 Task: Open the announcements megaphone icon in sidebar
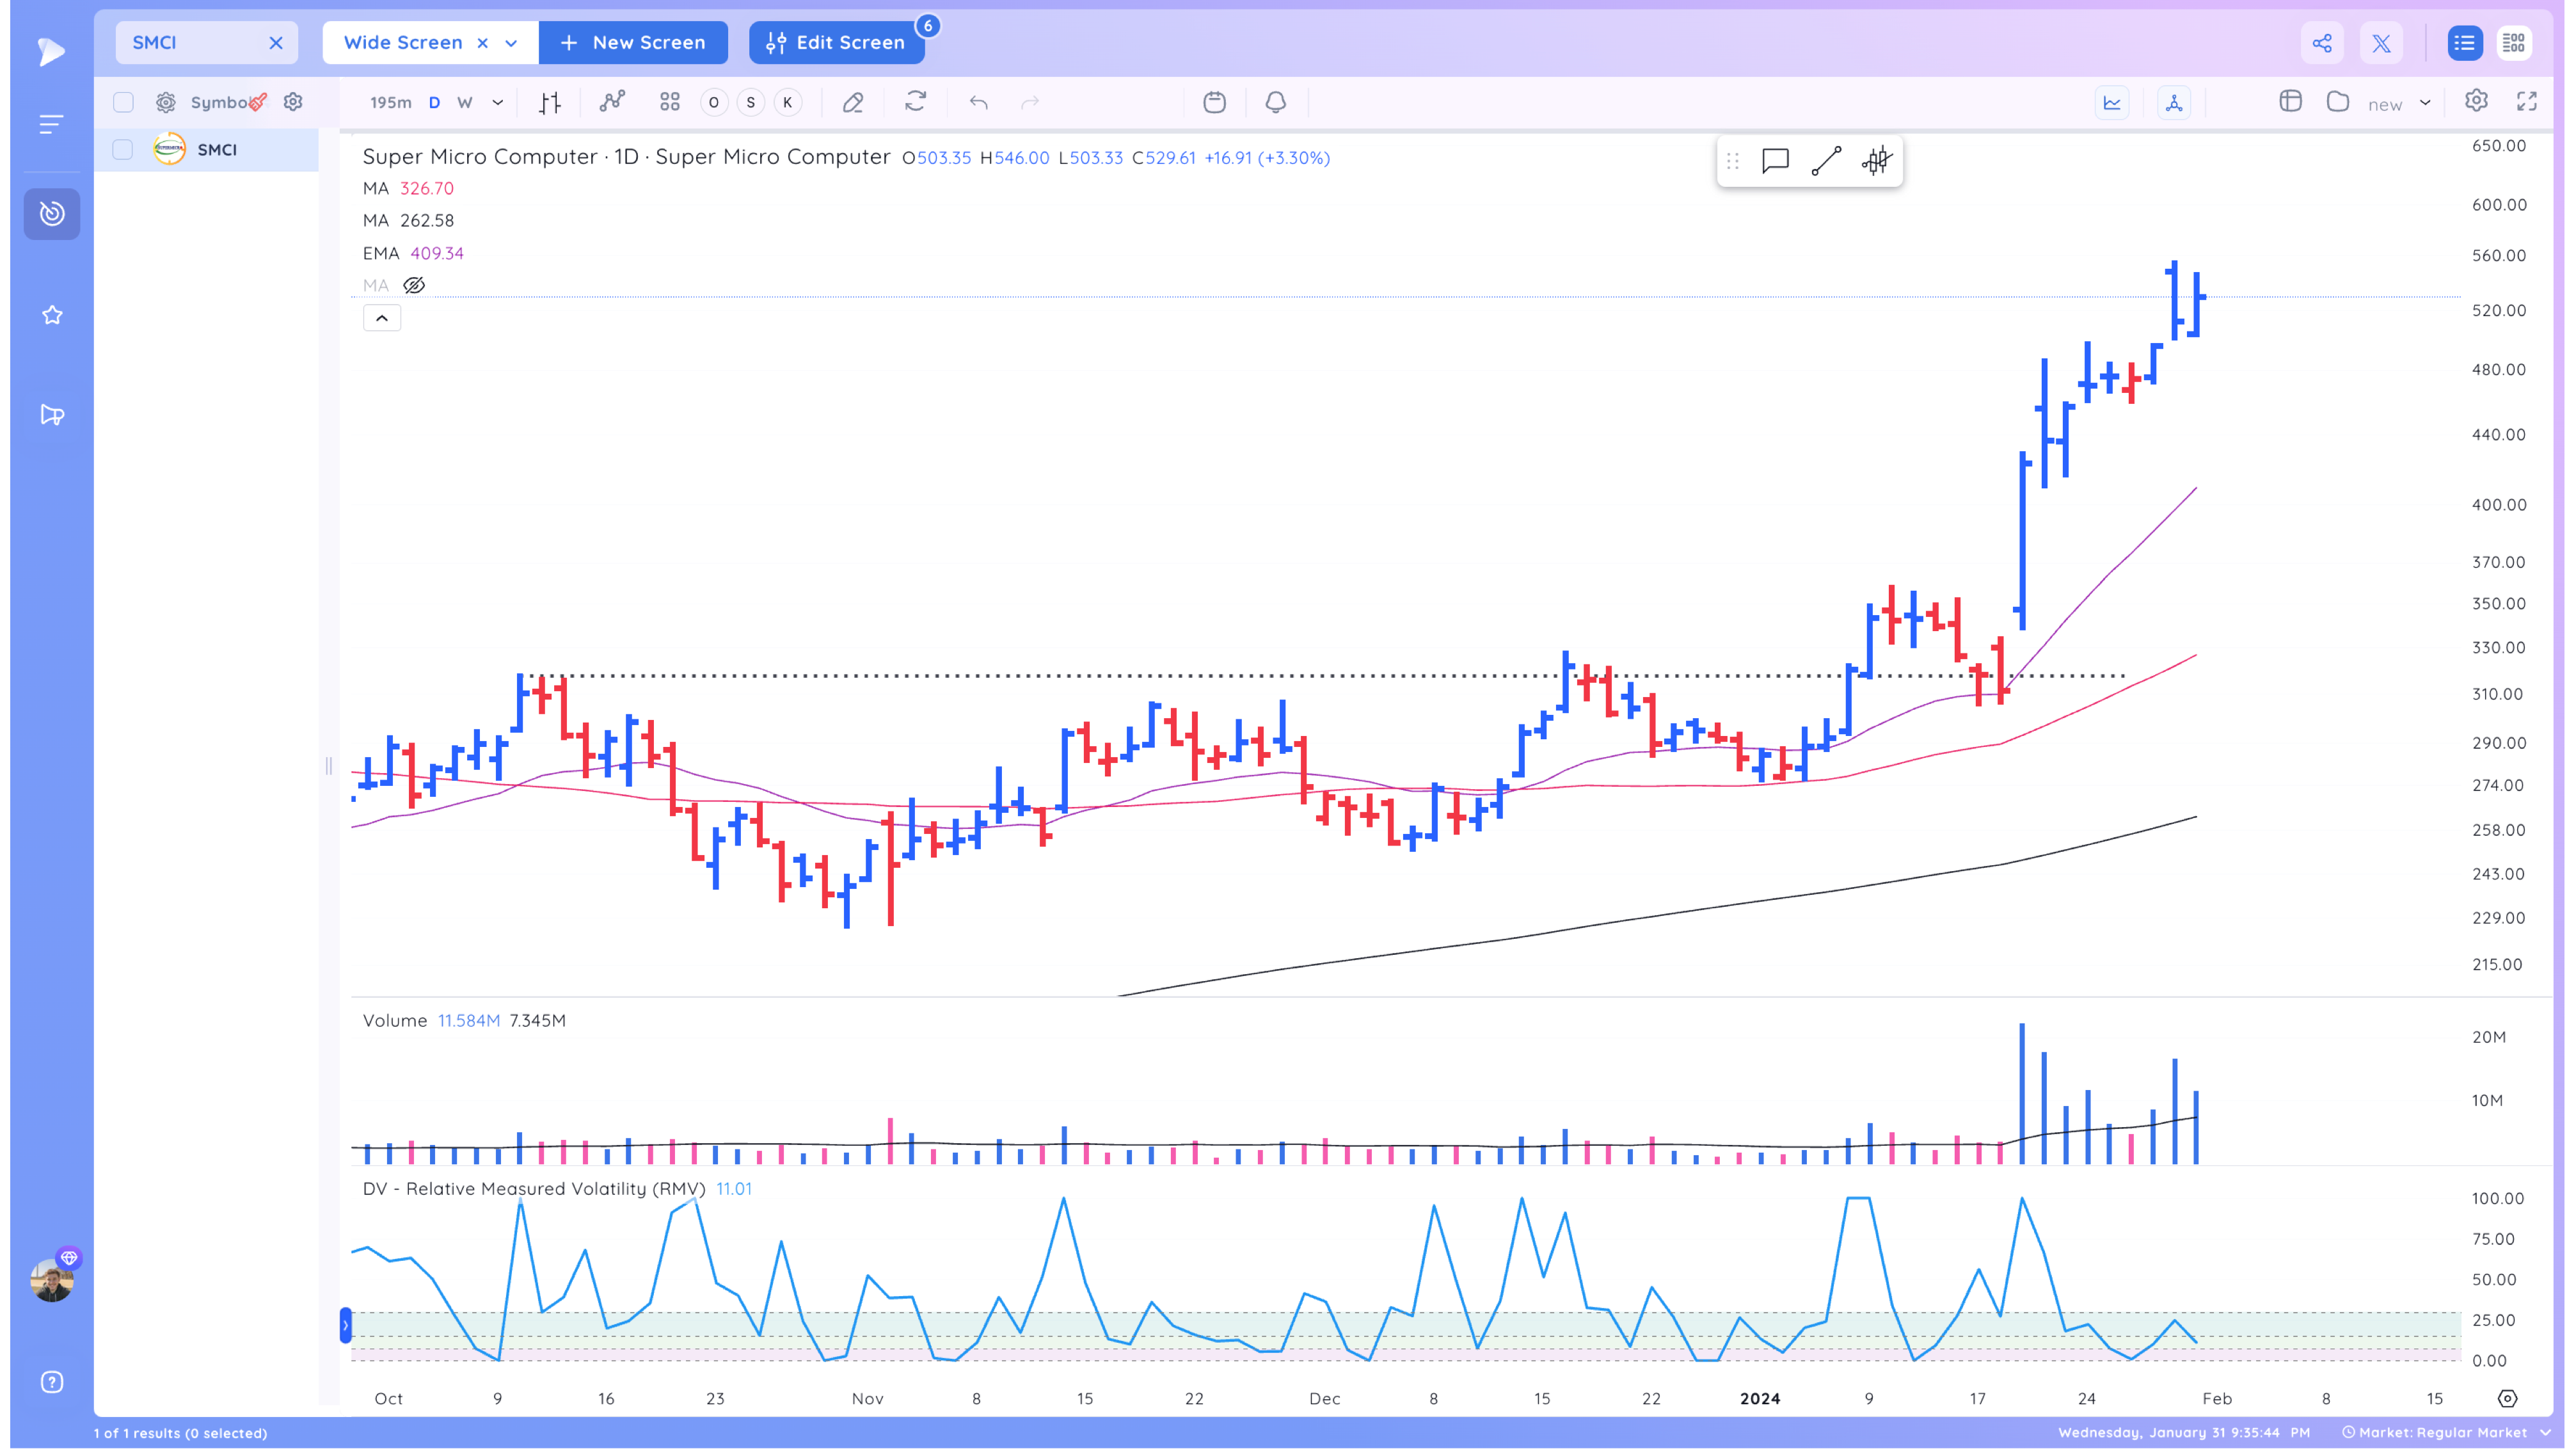click(x=52, y=415)
